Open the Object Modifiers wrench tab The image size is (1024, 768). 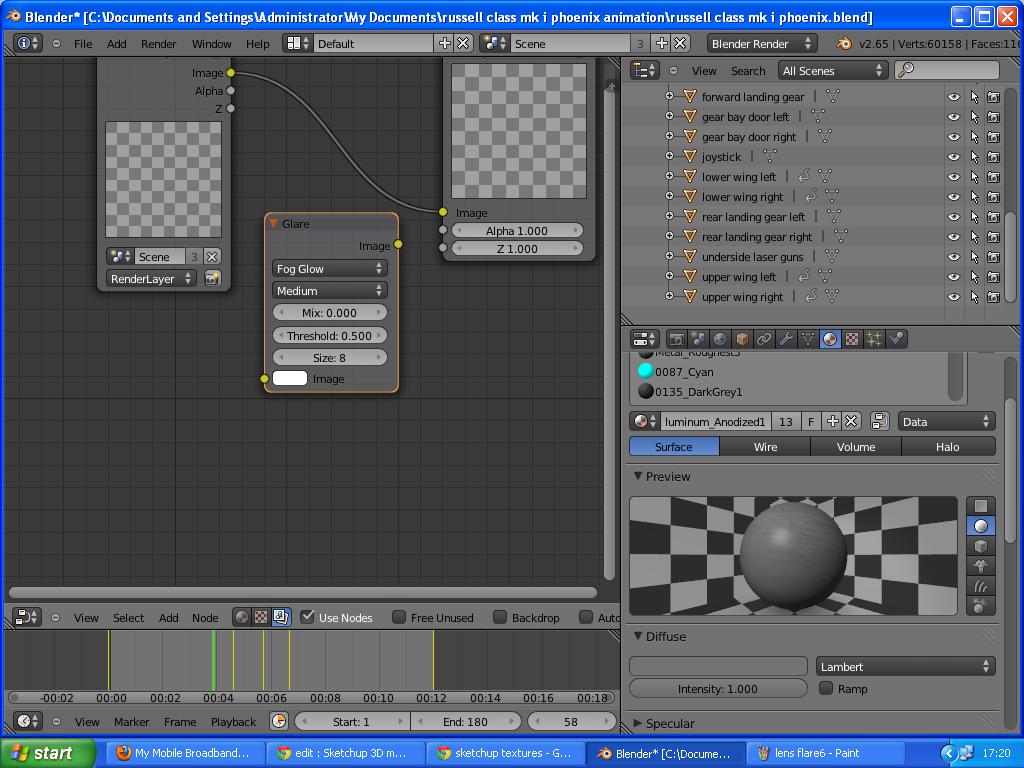786,339
